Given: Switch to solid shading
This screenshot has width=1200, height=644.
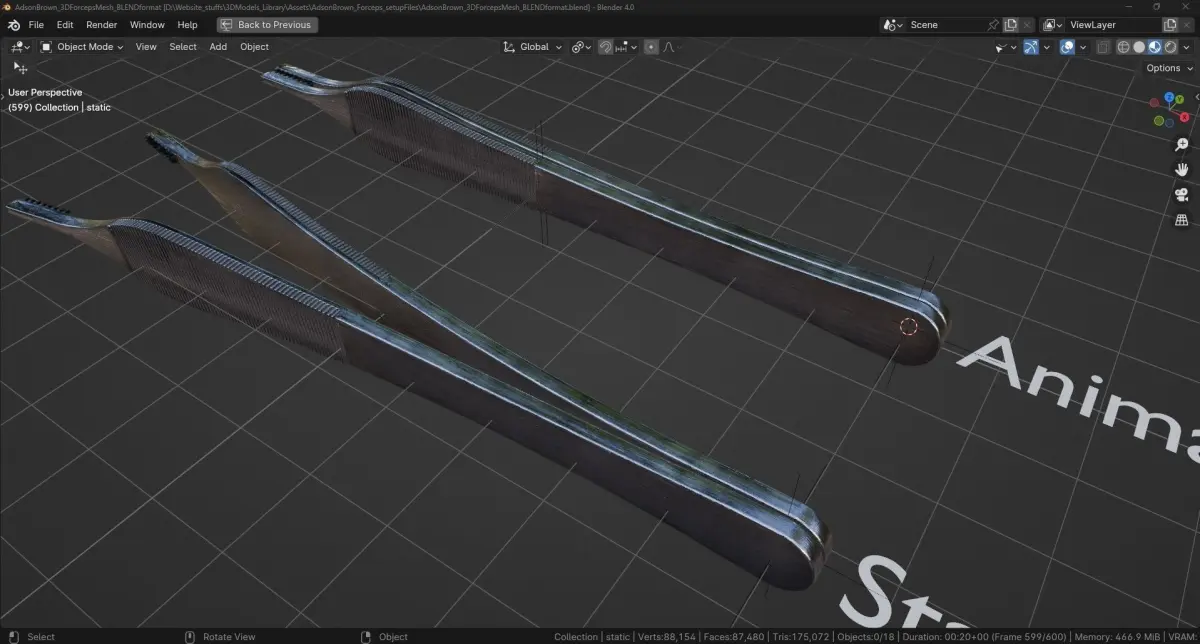Looking at the screenshot, I should [x=1139, y=47].
